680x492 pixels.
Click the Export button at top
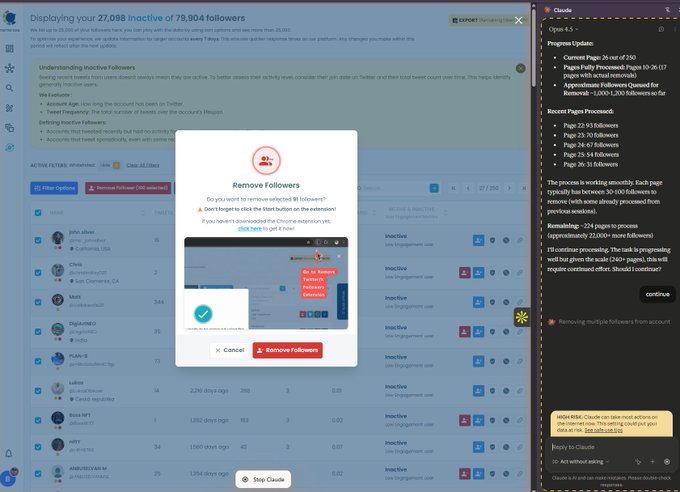click(x=488, y=20)
